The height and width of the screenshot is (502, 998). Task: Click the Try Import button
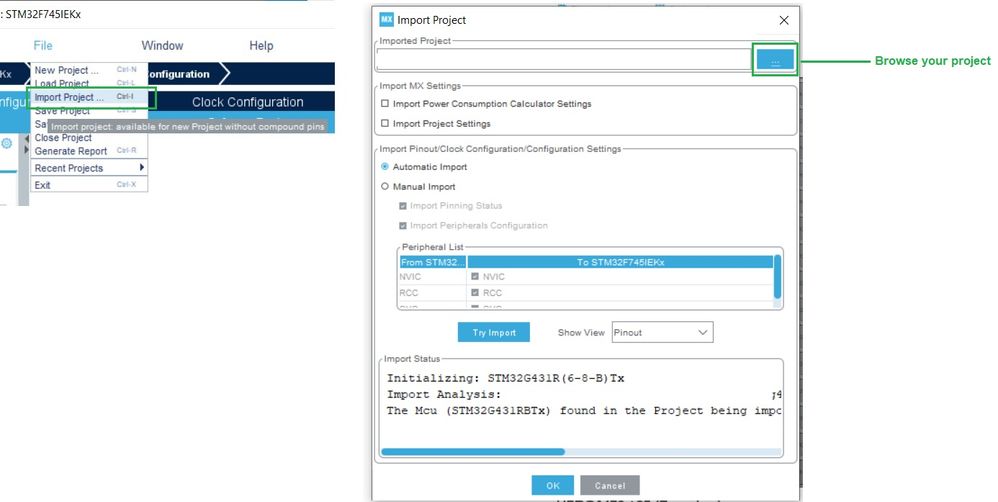point(493,332)
